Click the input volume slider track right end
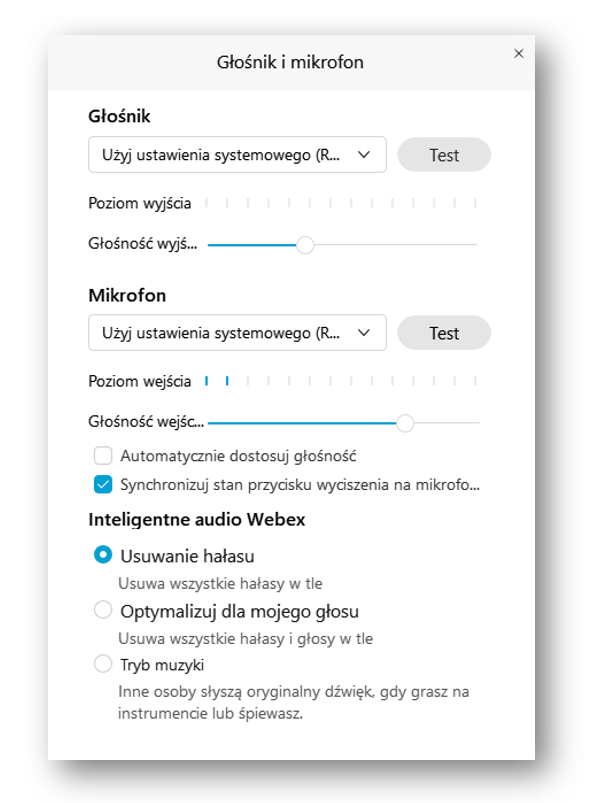600x803 pixels. coord(476,423)
